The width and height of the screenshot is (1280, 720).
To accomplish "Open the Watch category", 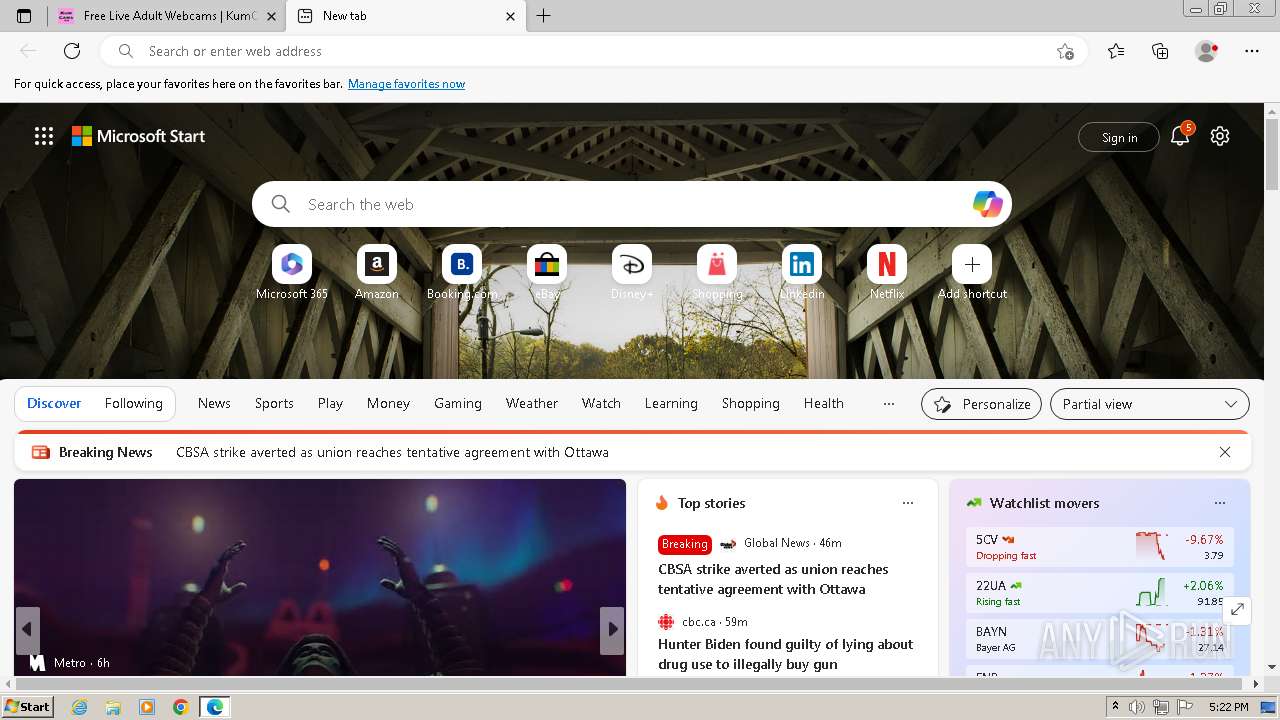I will (x=601, y=404).
